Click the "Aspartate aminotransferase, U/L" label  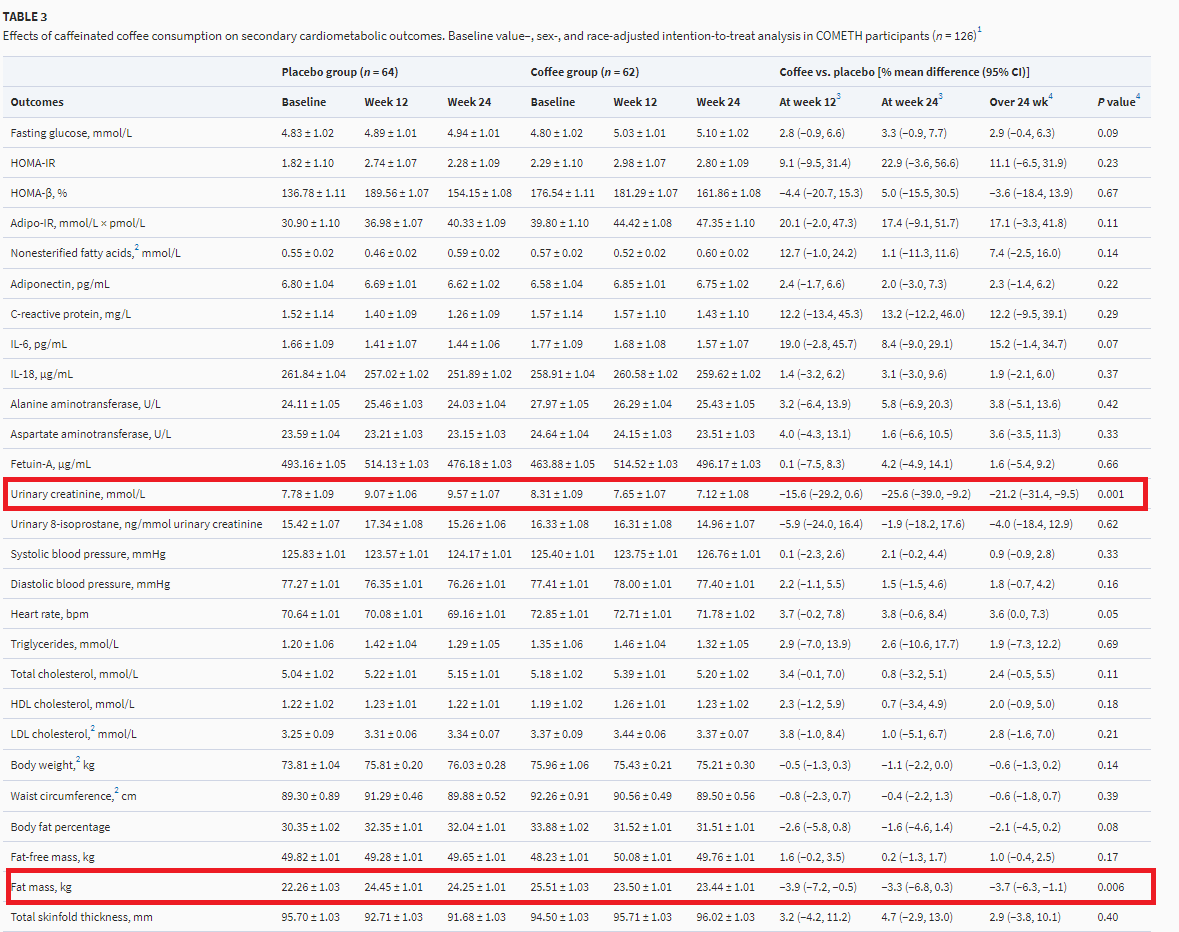[91, 434]
